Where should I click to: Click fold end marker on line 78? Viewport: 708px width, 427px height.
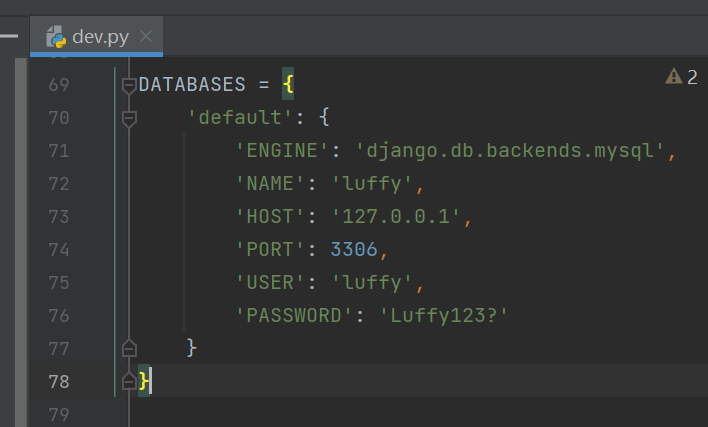128,381
